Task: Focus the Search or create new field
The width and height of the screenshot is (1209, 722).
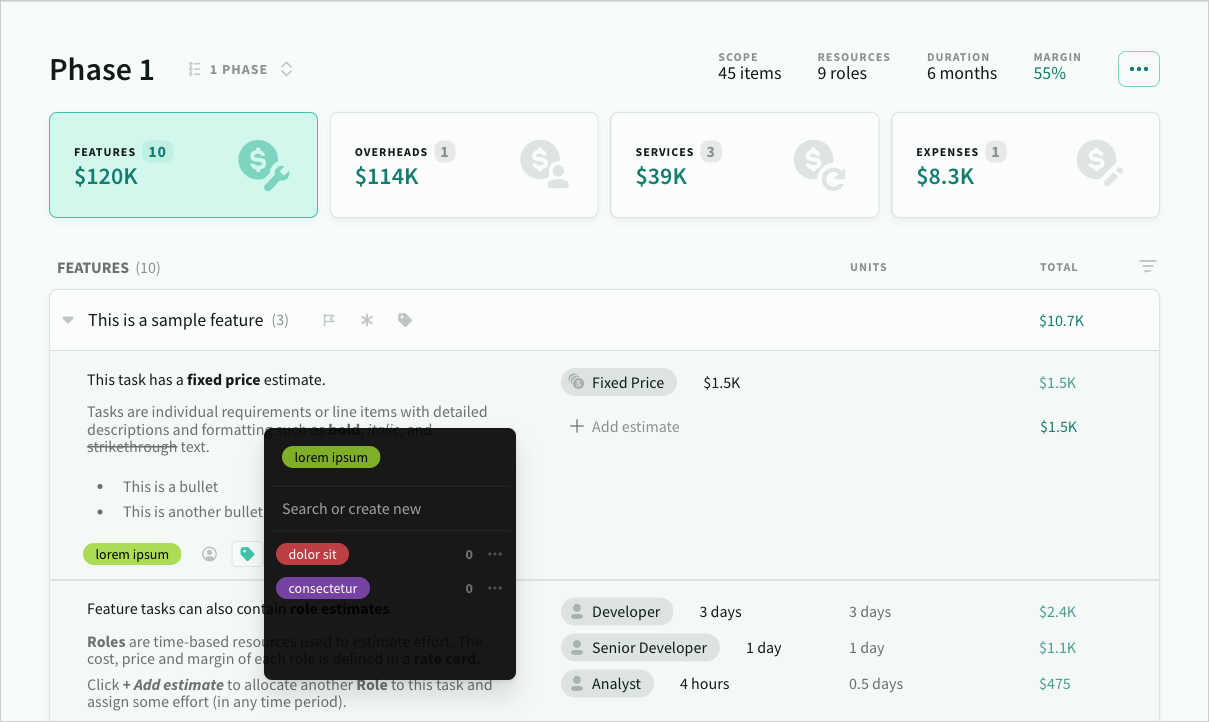Action: (390, 509)
